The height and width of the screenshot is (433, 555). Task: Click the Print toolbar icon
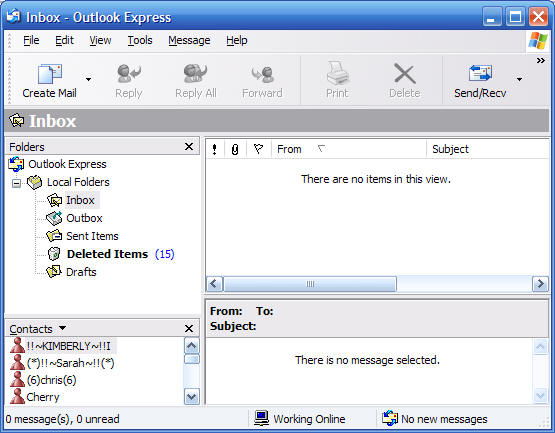337,73
